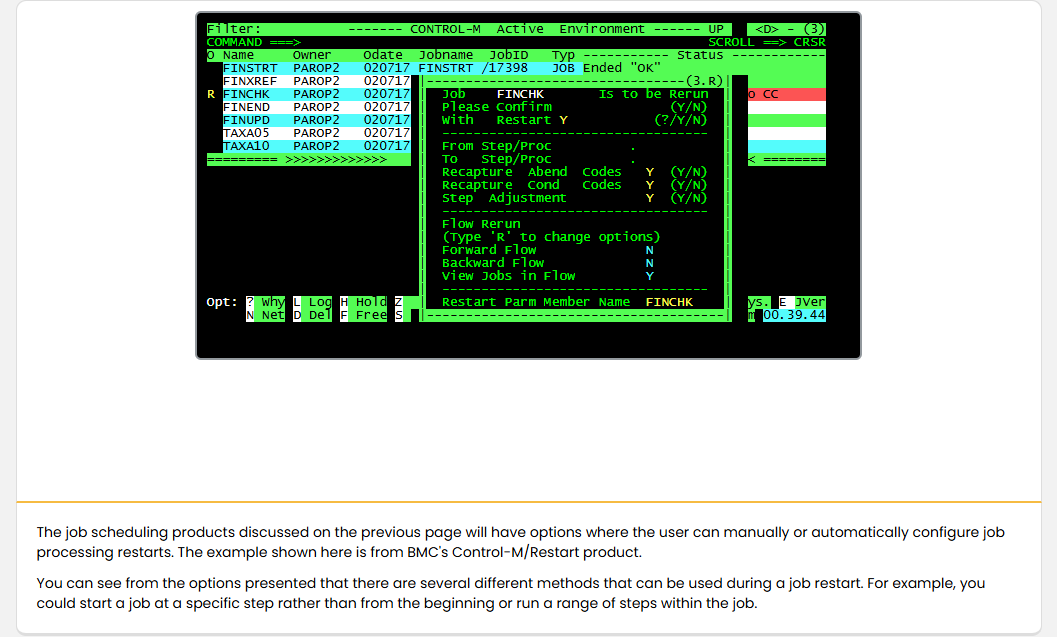Viewport: 1057px width, 637px height.
Task: Click the '(Type 'R' to change options)' text
Action: tap(551, 237)
